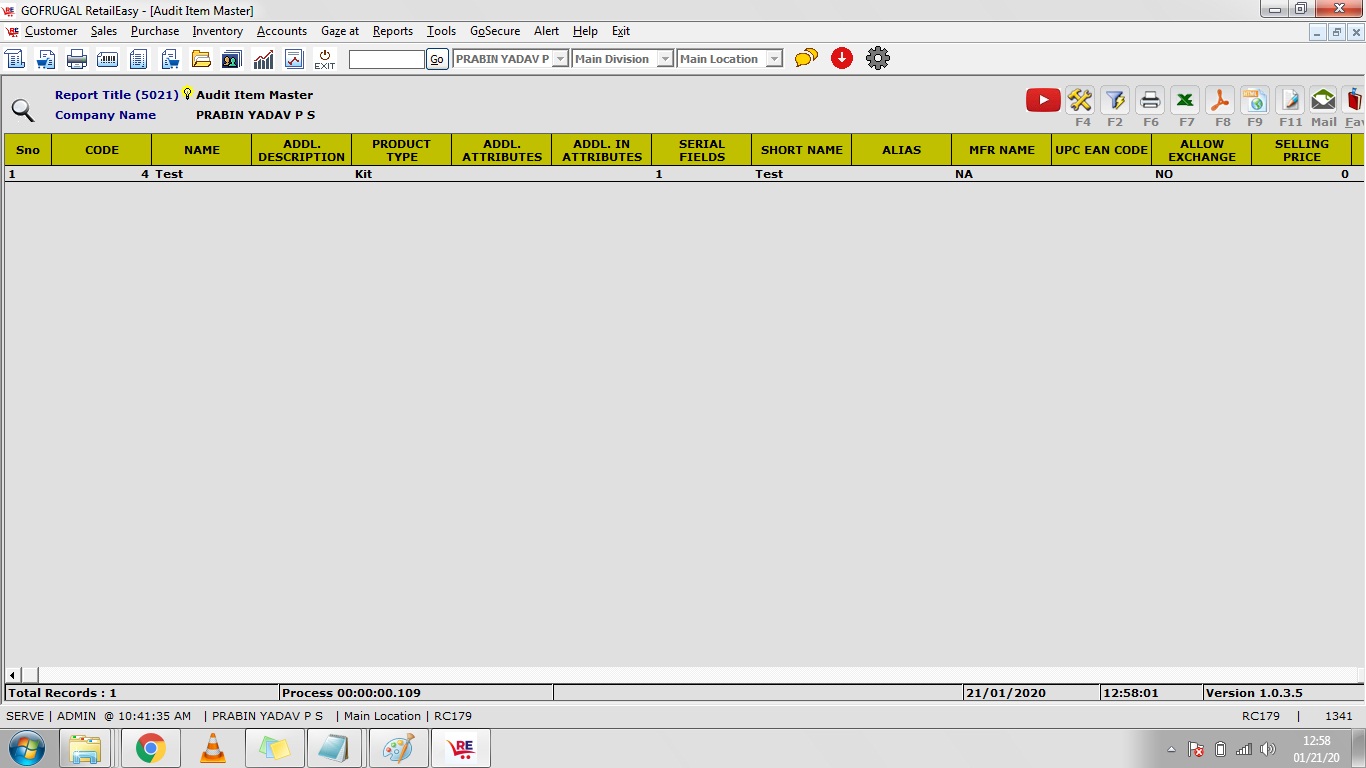This screenshot has height=768, width=1366.
Task: Click the magnifying glass search icon
Action: click(x=22, y=110)
